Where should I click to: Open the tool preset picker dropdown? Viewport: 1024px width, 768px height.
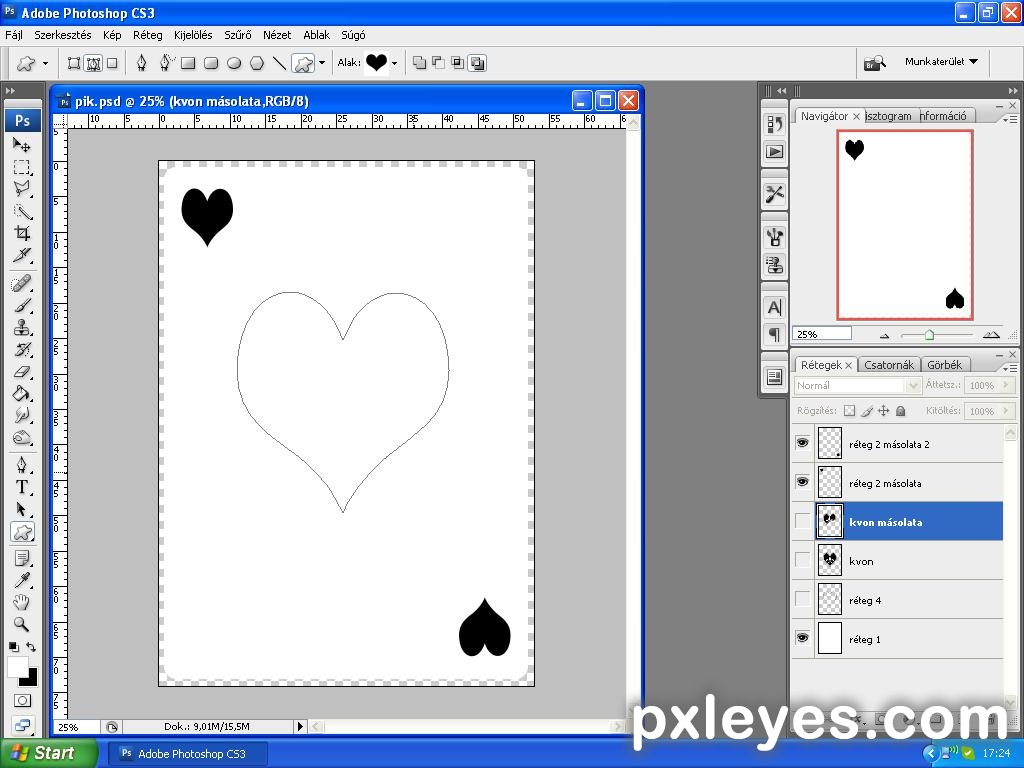45,63
